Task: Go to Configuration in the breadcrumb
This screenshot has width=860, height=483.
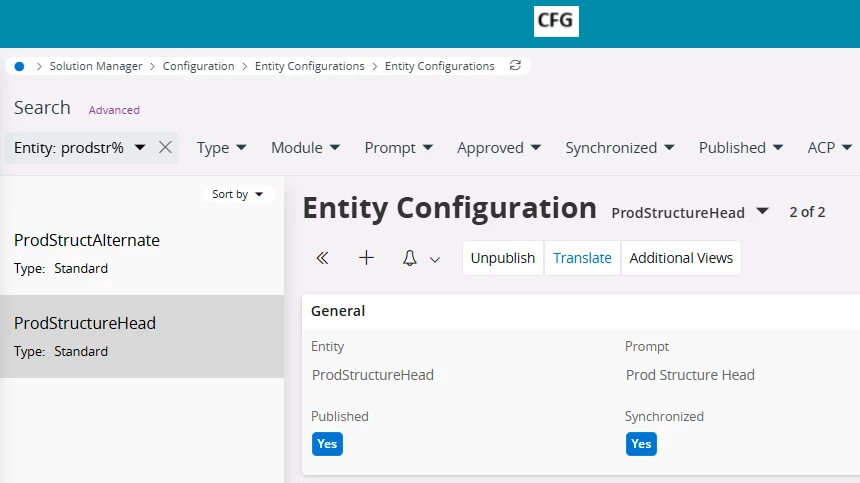Action: pyautogui.click(x=198, y=66)
